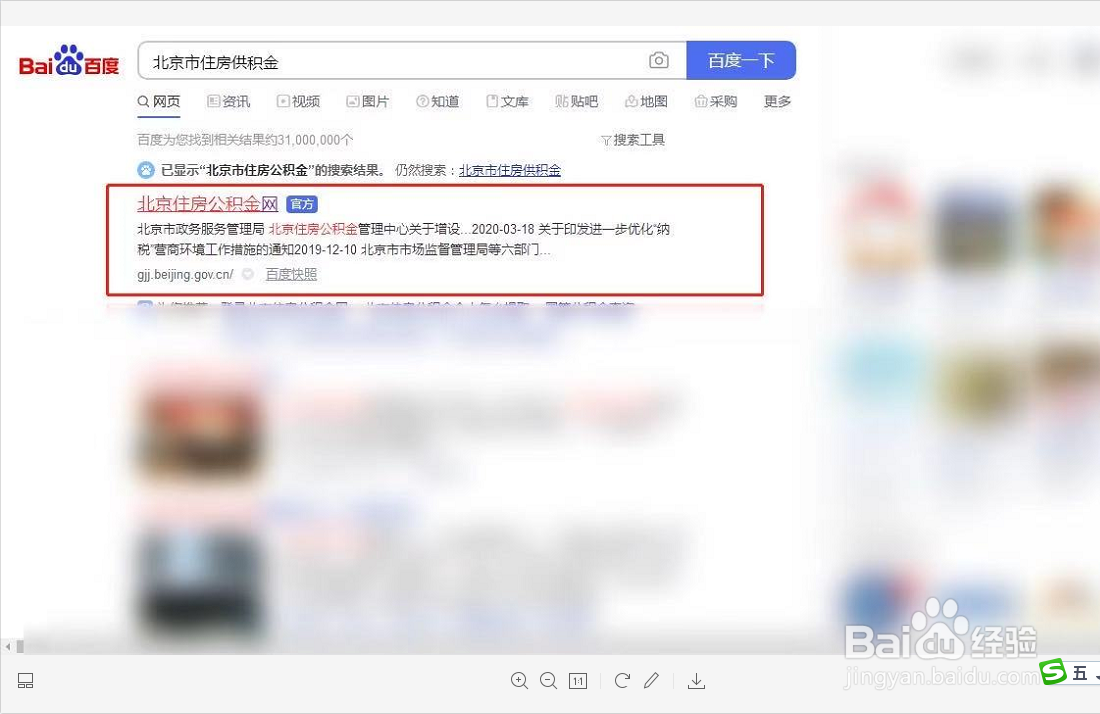The height and width of the screenshot is (714, 1100).
Task: Switch to the 知道 tab
Action: 438,102
